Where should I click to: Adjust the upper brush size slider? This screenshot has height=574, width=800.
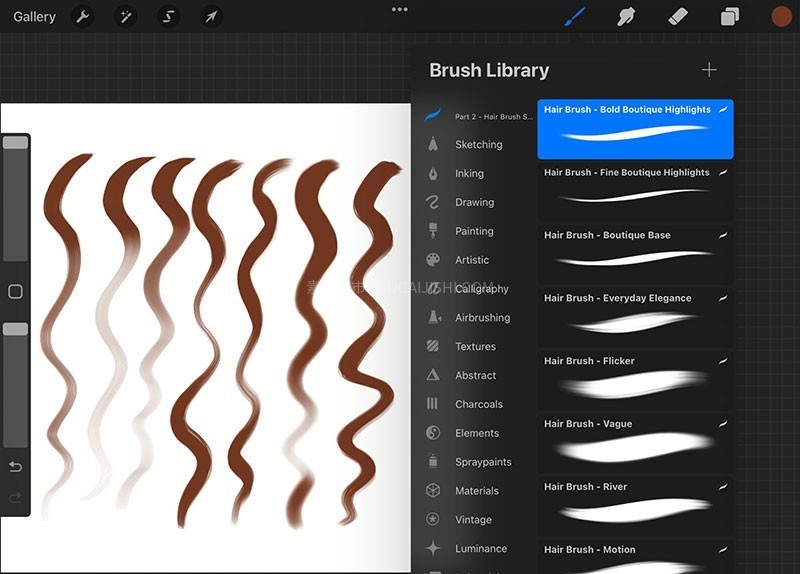[15, 199]
